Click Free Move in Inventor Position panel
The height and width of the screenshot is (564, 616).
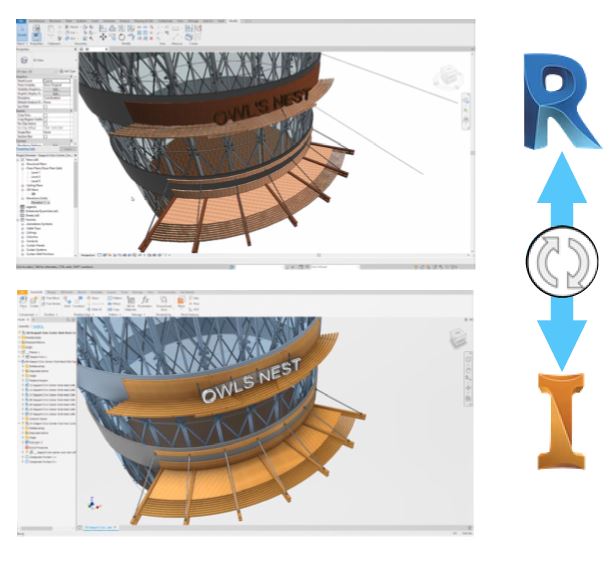(x=51, y=298)
